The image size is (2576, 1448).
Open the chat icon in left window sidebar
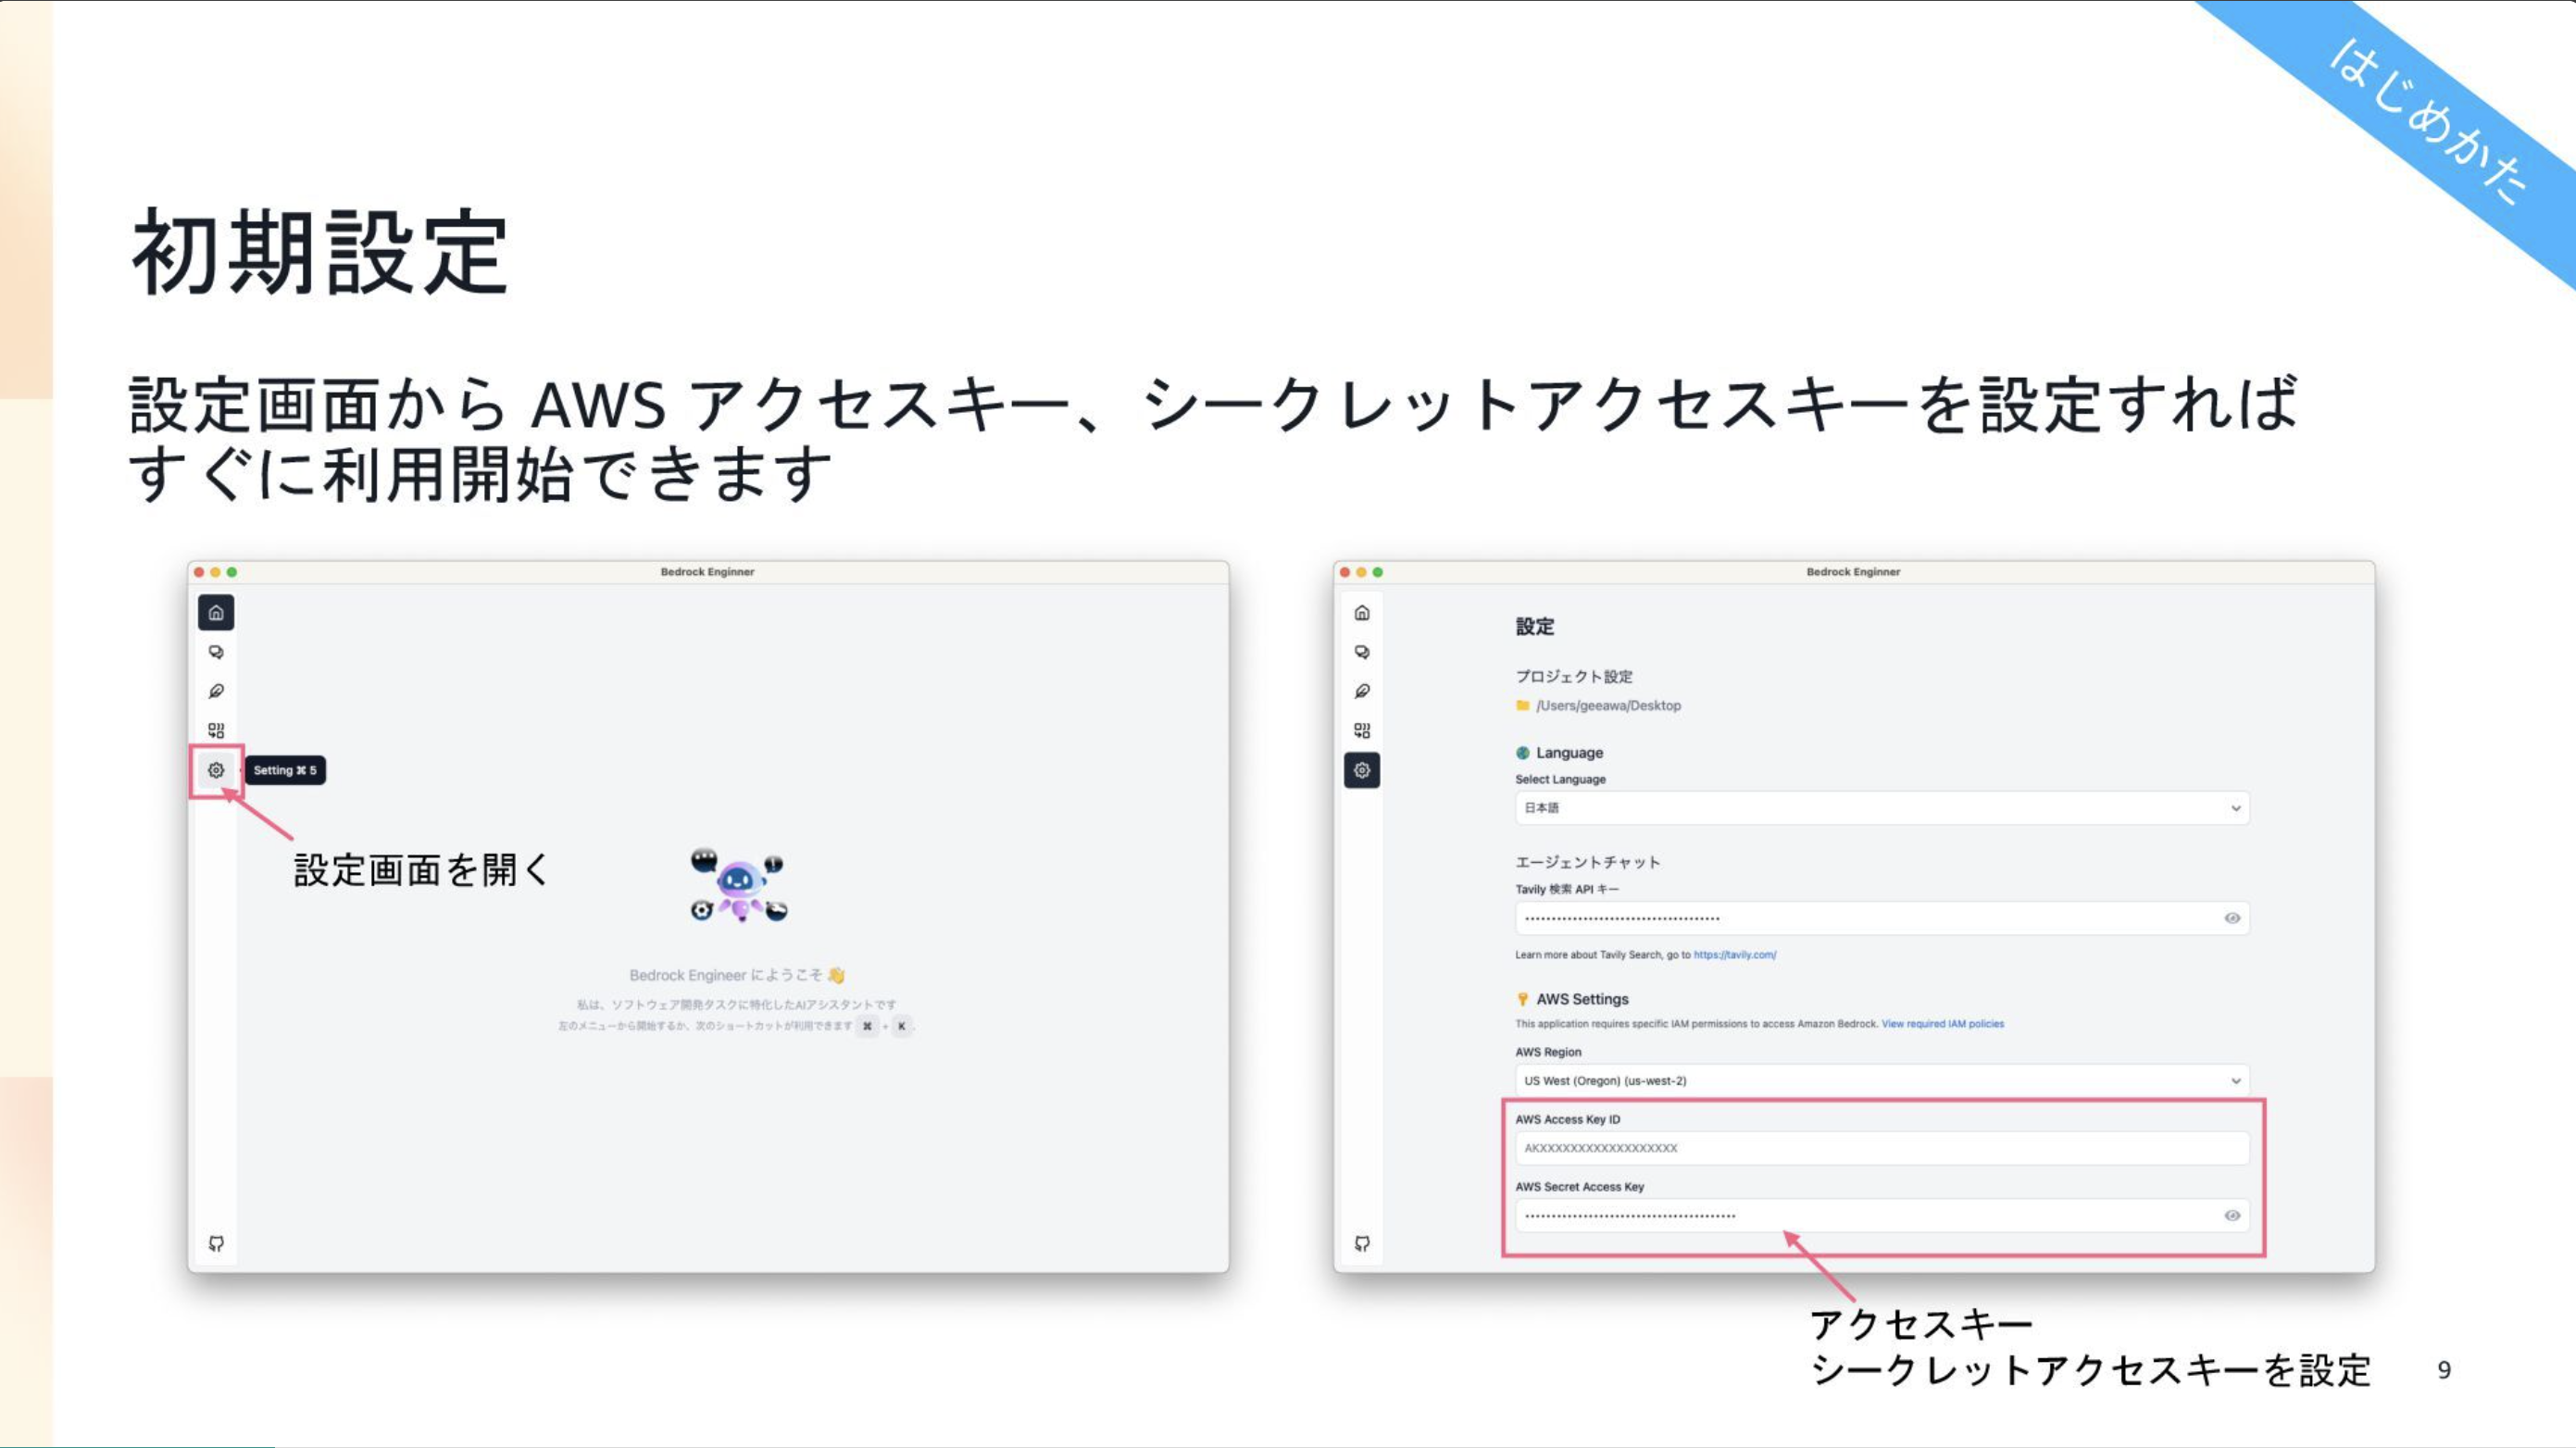click(x=216, y=652)
